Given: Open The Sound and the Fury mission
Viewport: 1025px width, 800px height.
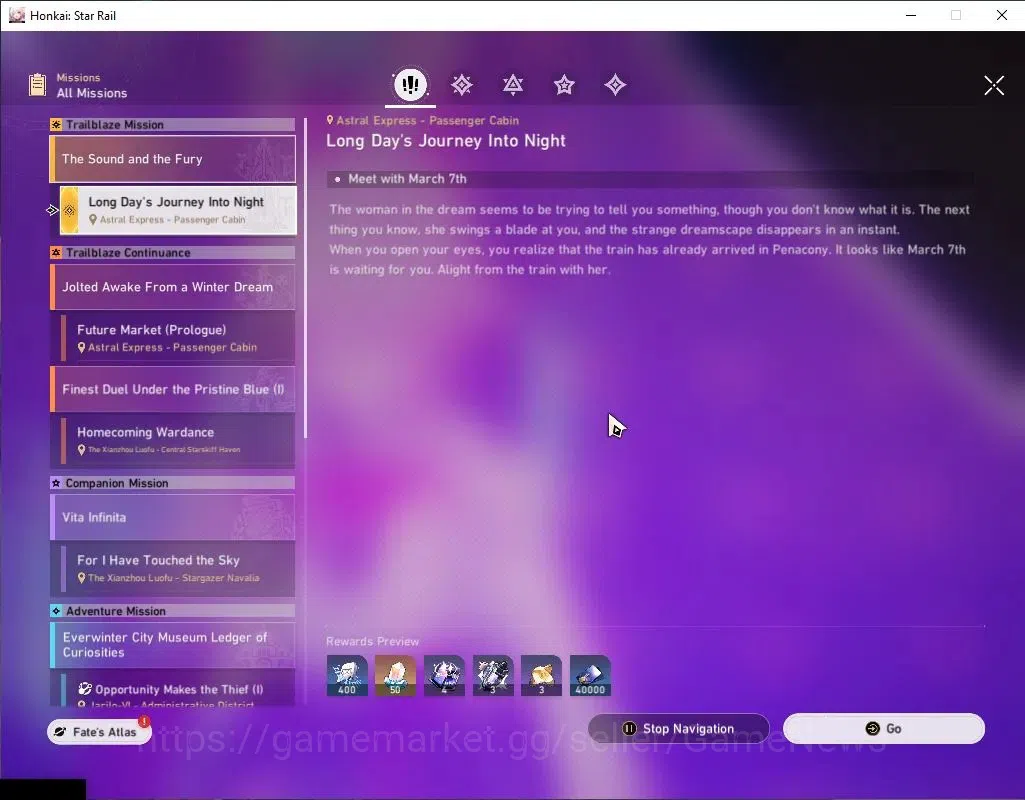Looking at the screenshot, I should [173, 159].
